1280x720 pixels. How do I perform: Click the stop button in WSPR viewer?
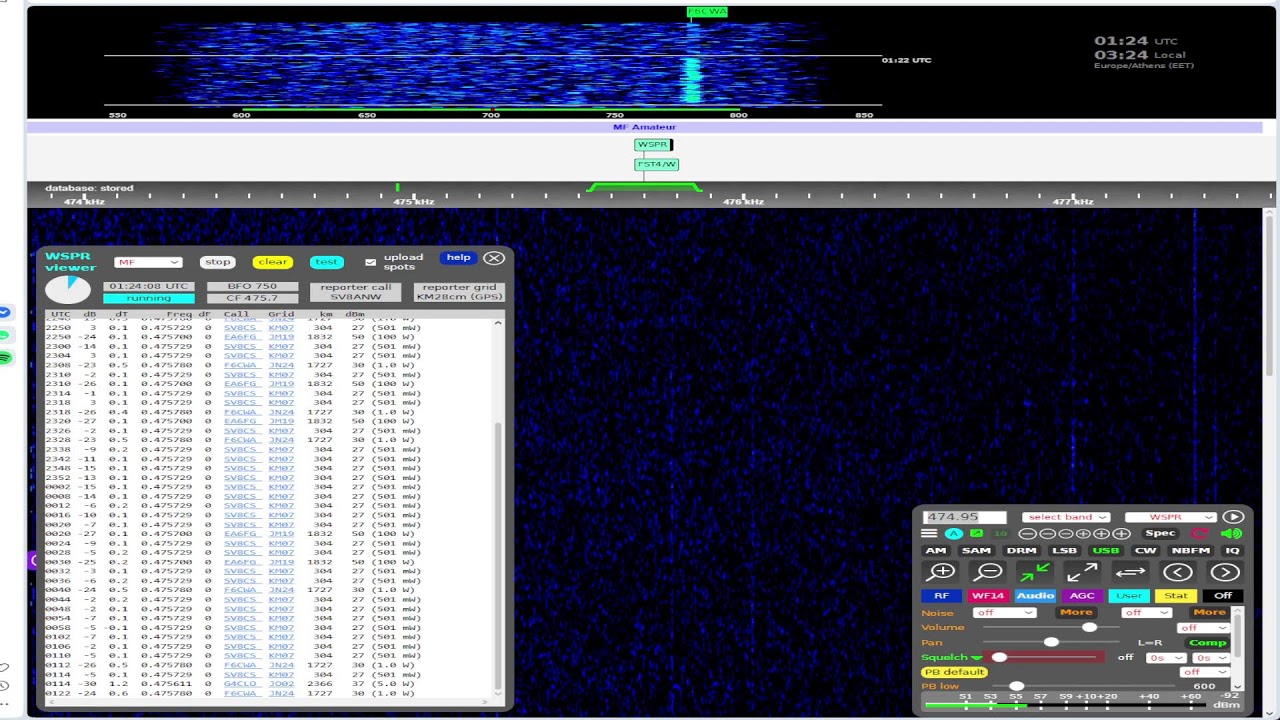click(x=217, y=262)
